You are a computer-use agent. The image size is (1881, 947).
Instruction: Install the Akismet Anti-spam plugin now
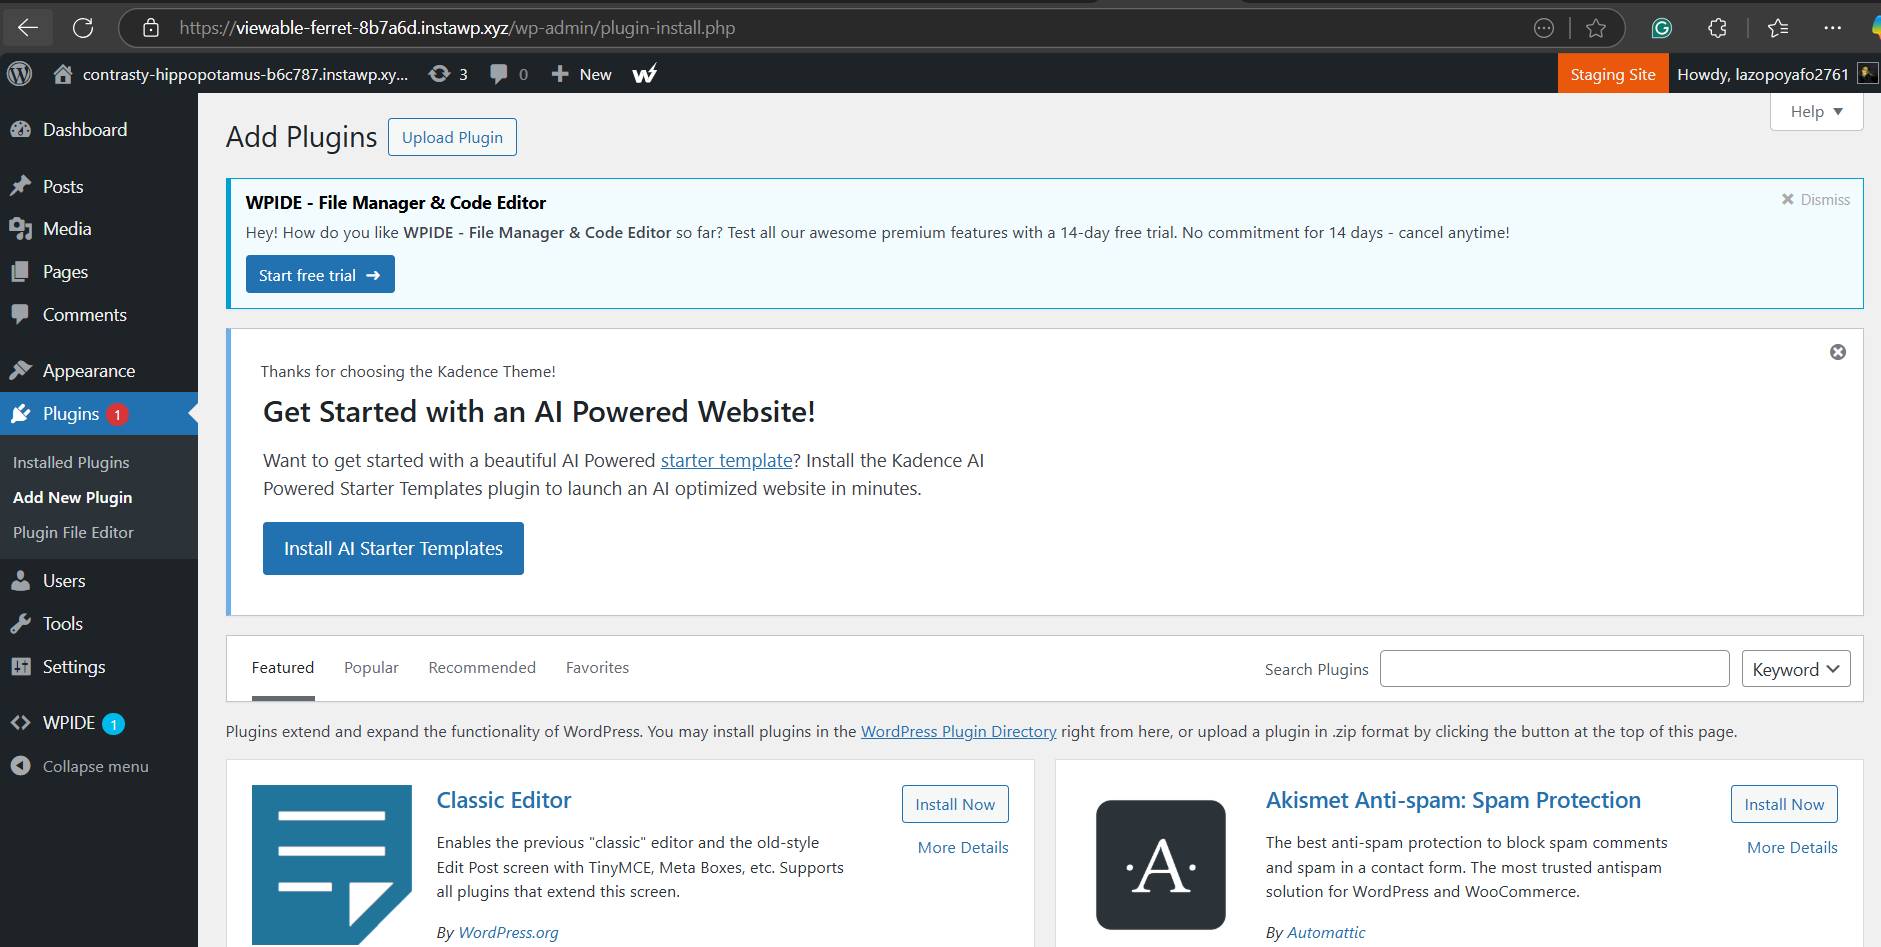(x=1784, y=804)
